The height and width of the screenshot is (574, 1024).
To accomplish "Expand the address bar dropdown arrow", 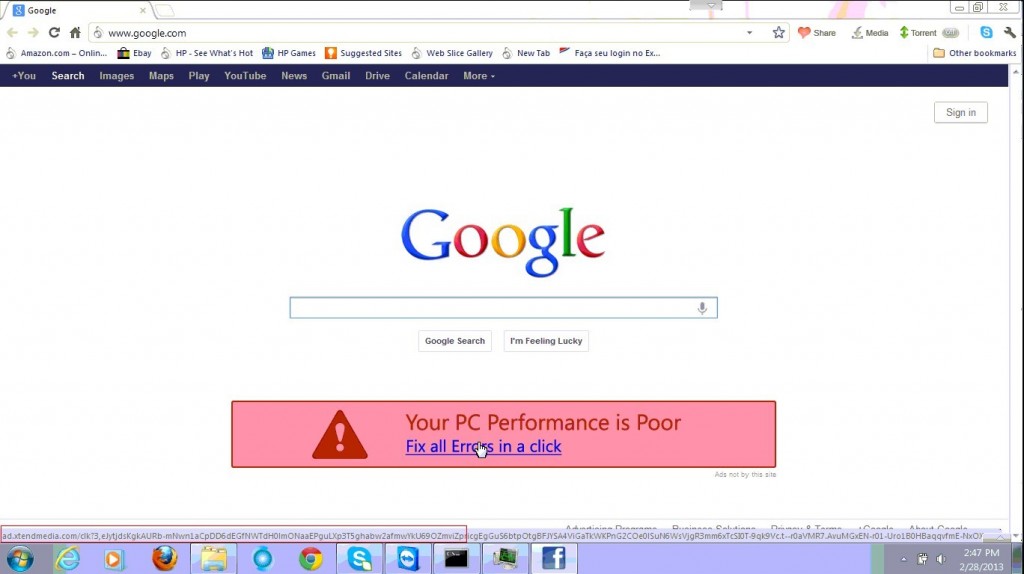I will coord(750,33).
